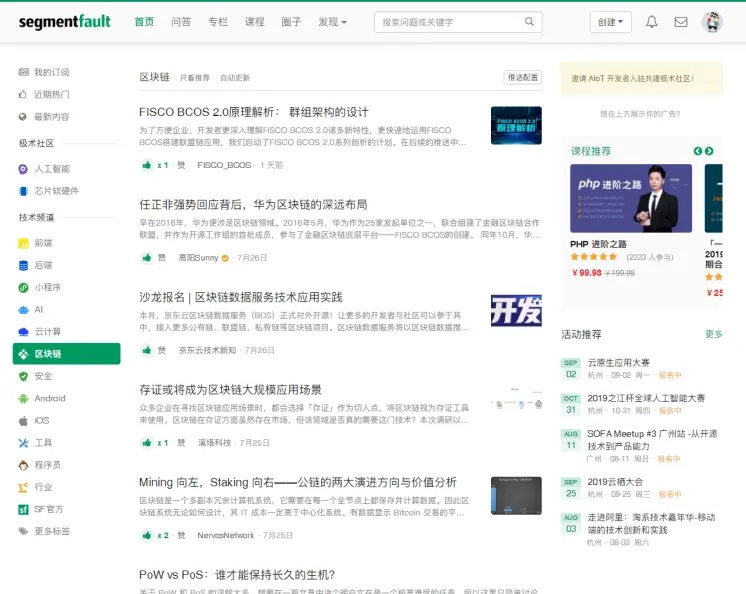Go to next course with right arrow
This screenshot has height=594, width=746.
coord(709,151)
